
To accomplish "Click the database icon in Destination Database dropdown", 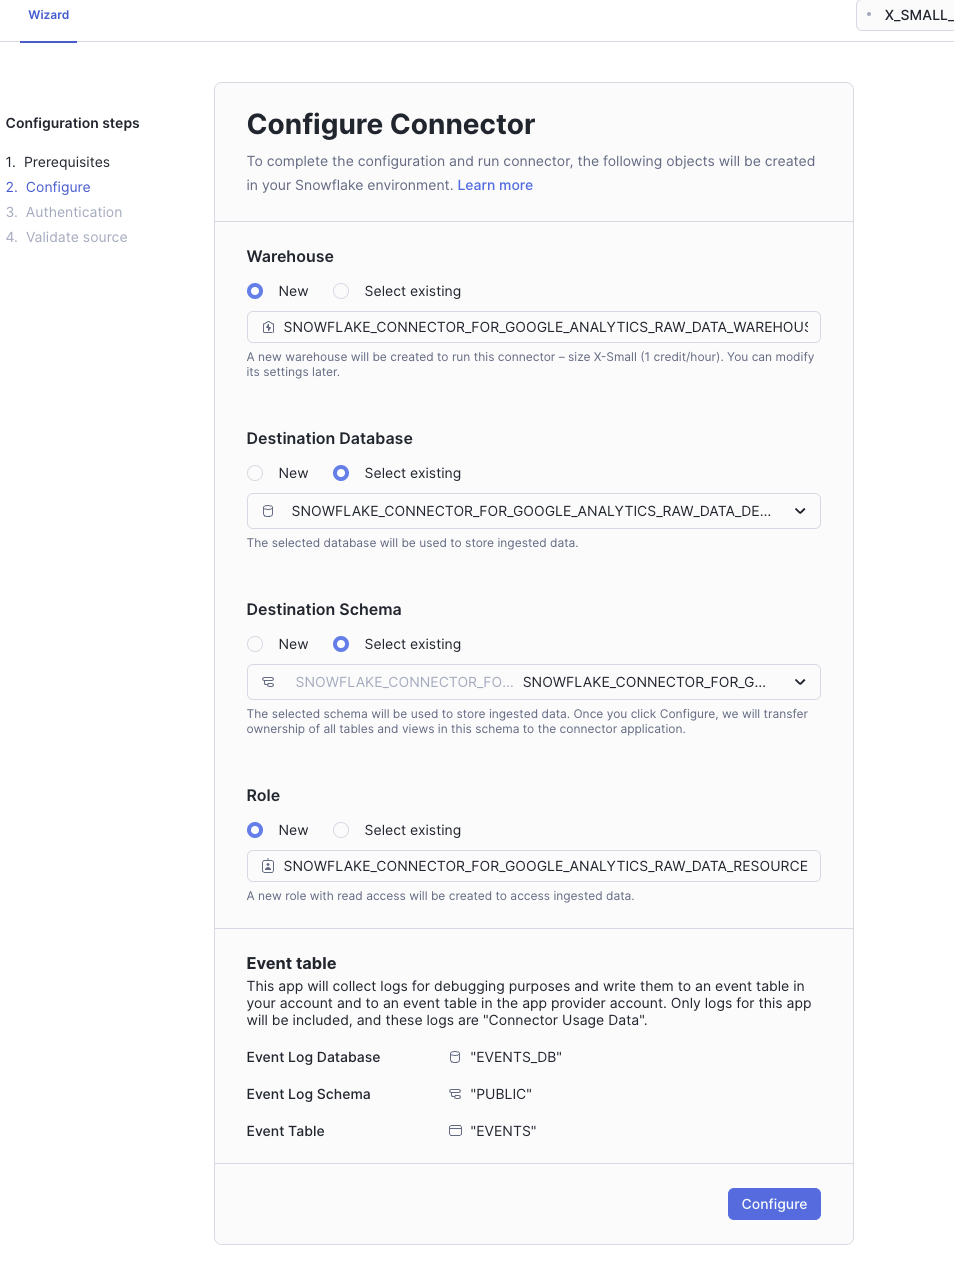I will [x=268, y=511].
